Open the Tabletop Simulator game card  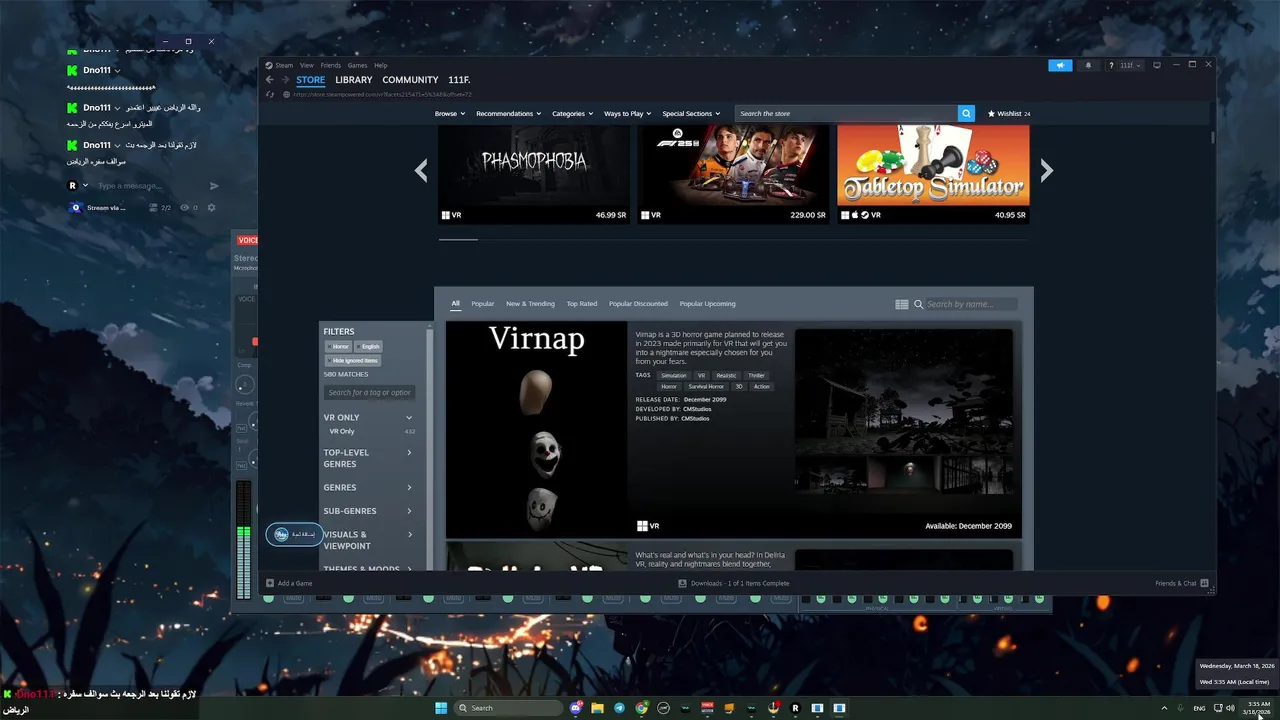[933, 174]
